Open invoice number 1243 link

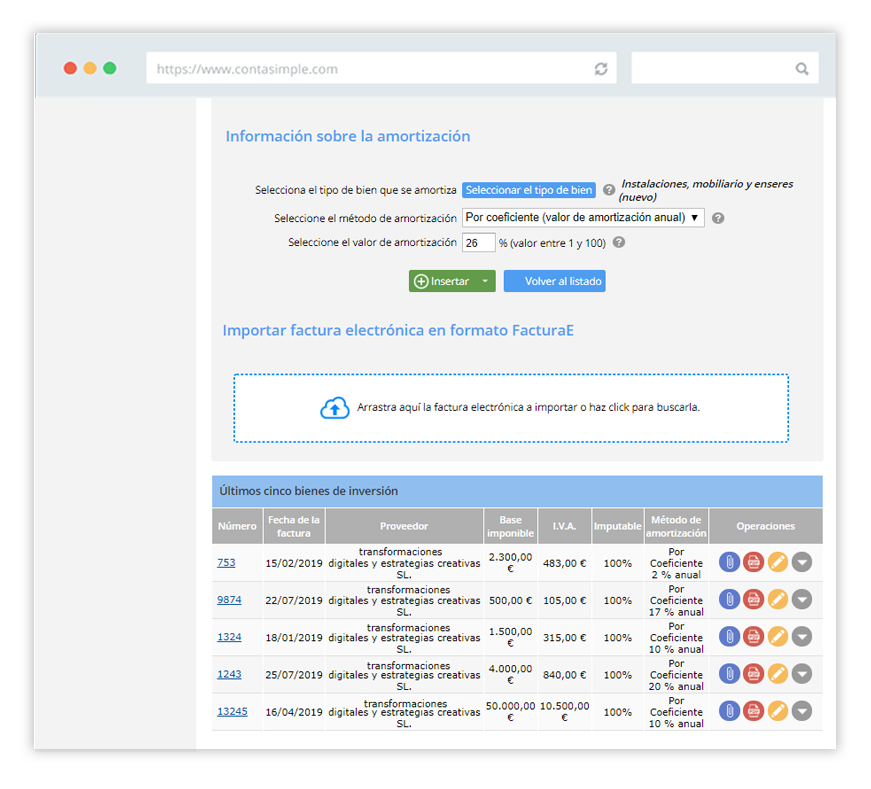pos(229,674)
